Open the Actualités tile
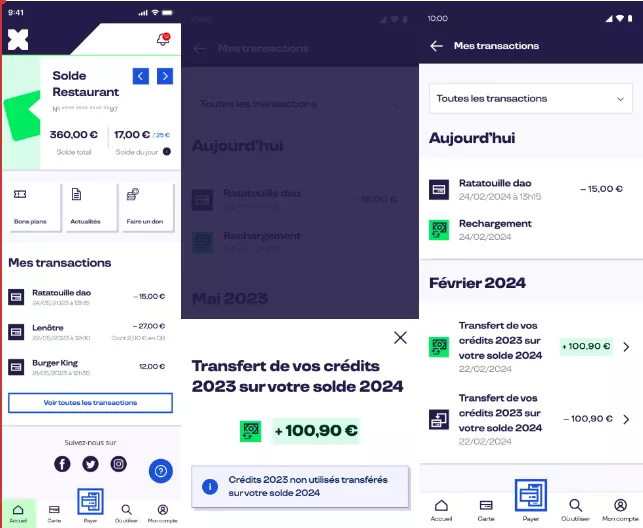This screenshot has width=643, height=528. pos(86,205)
